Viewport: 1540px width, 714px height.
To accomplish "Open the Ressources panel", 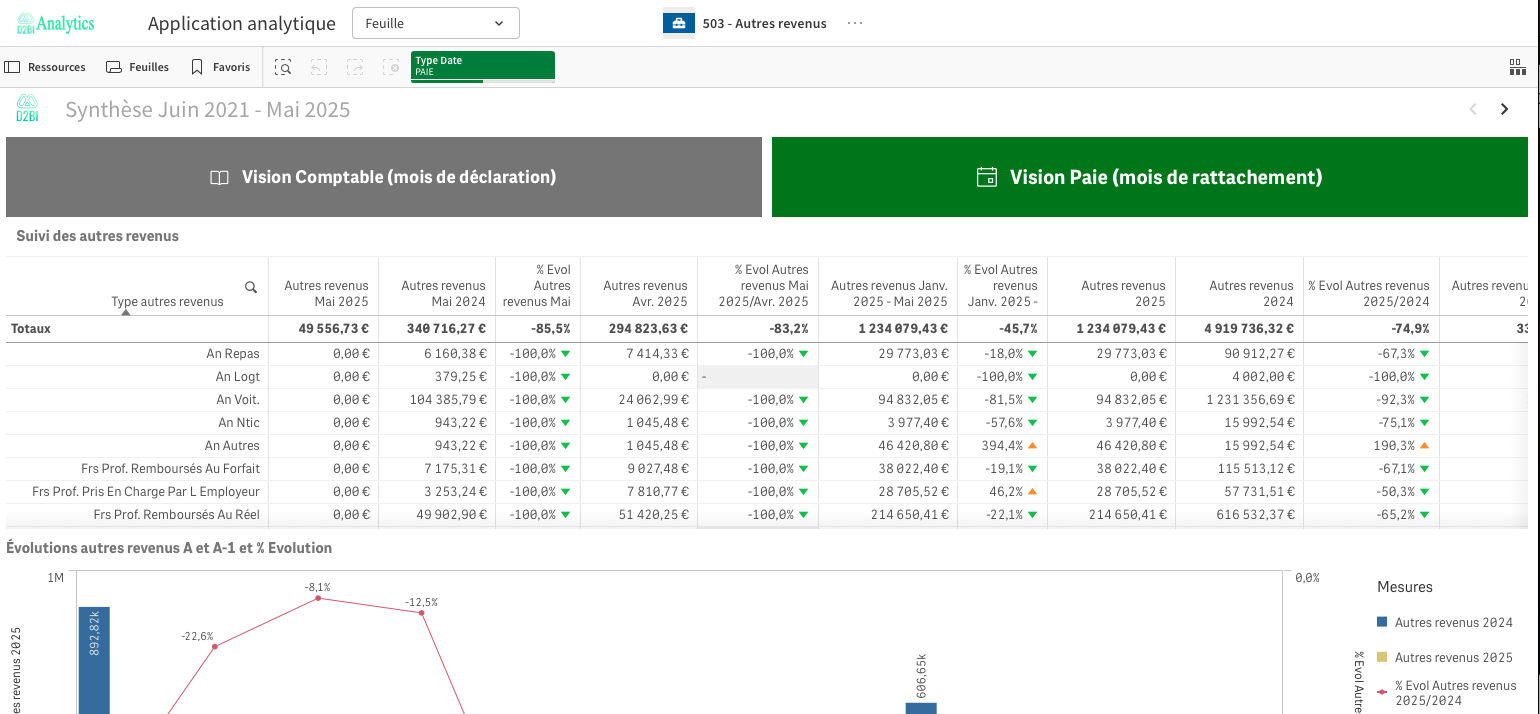I will (46, 67).
